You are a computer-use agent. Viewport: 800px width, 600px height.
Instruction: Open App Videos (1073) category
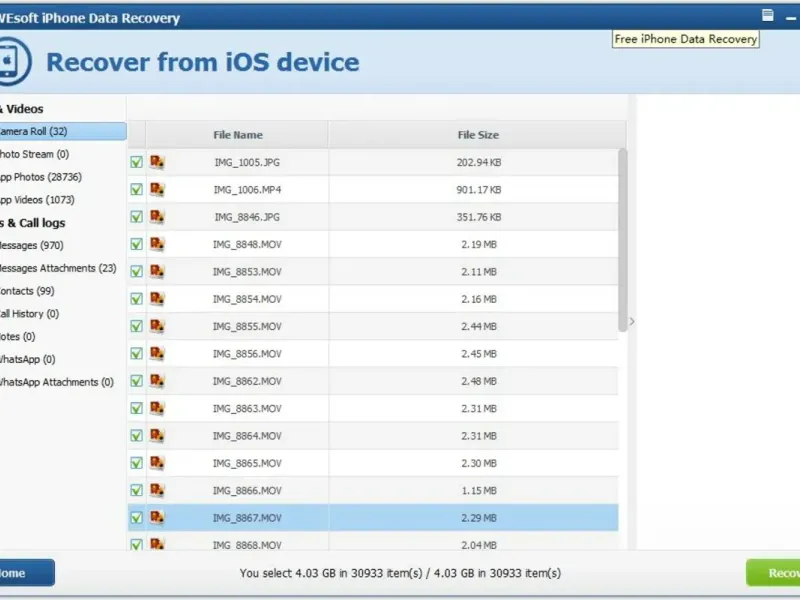pyautogui.click(x=37, y=199)
